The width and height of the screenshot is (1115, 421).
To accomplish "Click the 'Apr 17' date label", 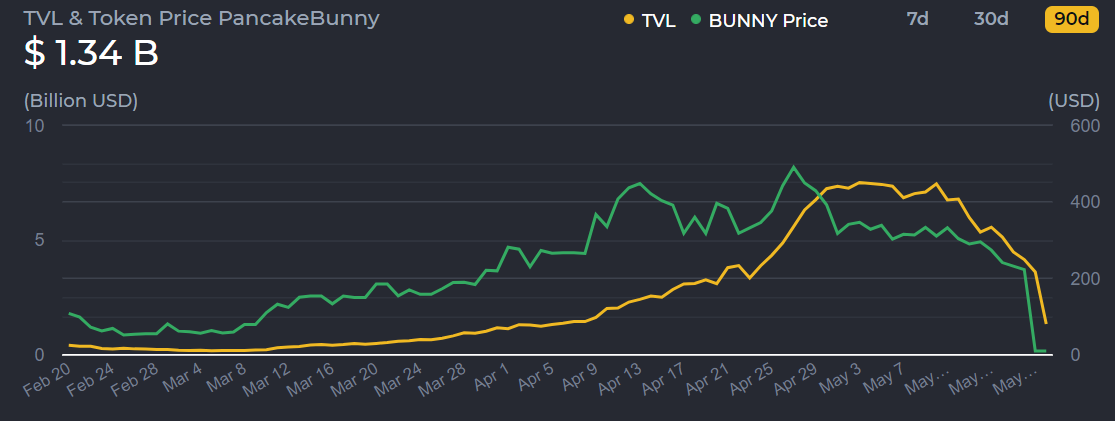I will coord(665,378).
